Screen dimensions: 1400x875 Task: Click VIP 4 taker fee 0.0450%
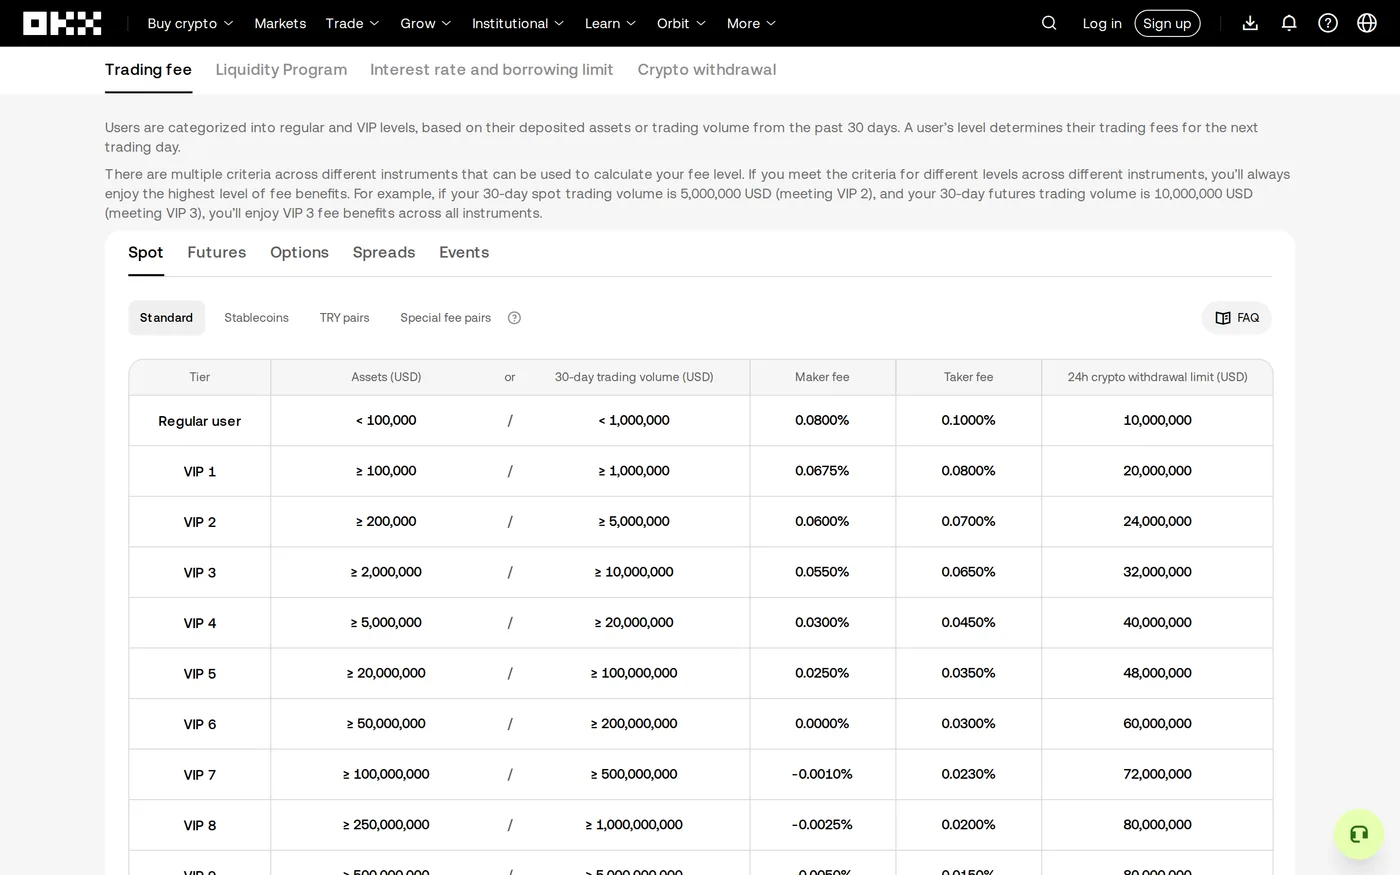(968, 622)
